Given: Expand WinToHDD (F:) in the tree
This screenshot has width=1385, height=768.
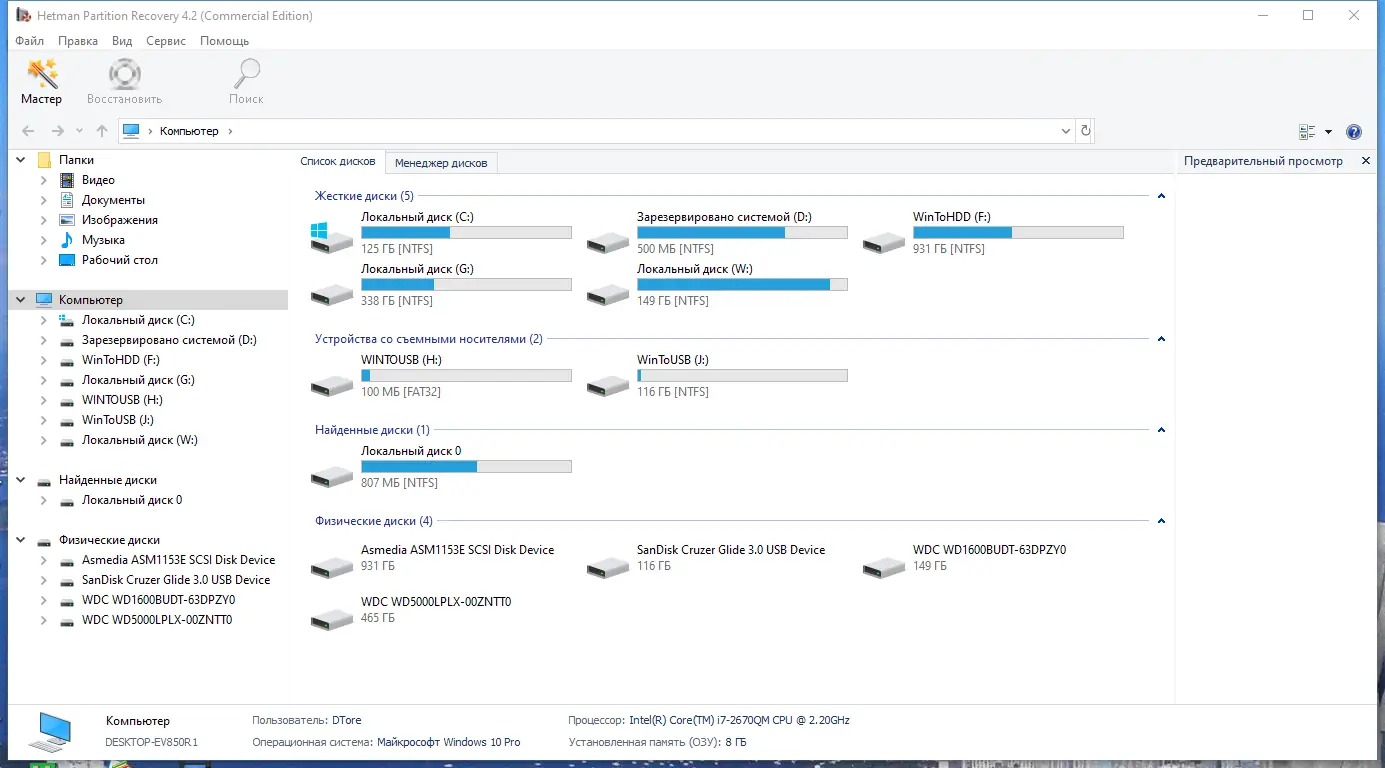Looking at the screenshot, I should [x=43, y=360].
